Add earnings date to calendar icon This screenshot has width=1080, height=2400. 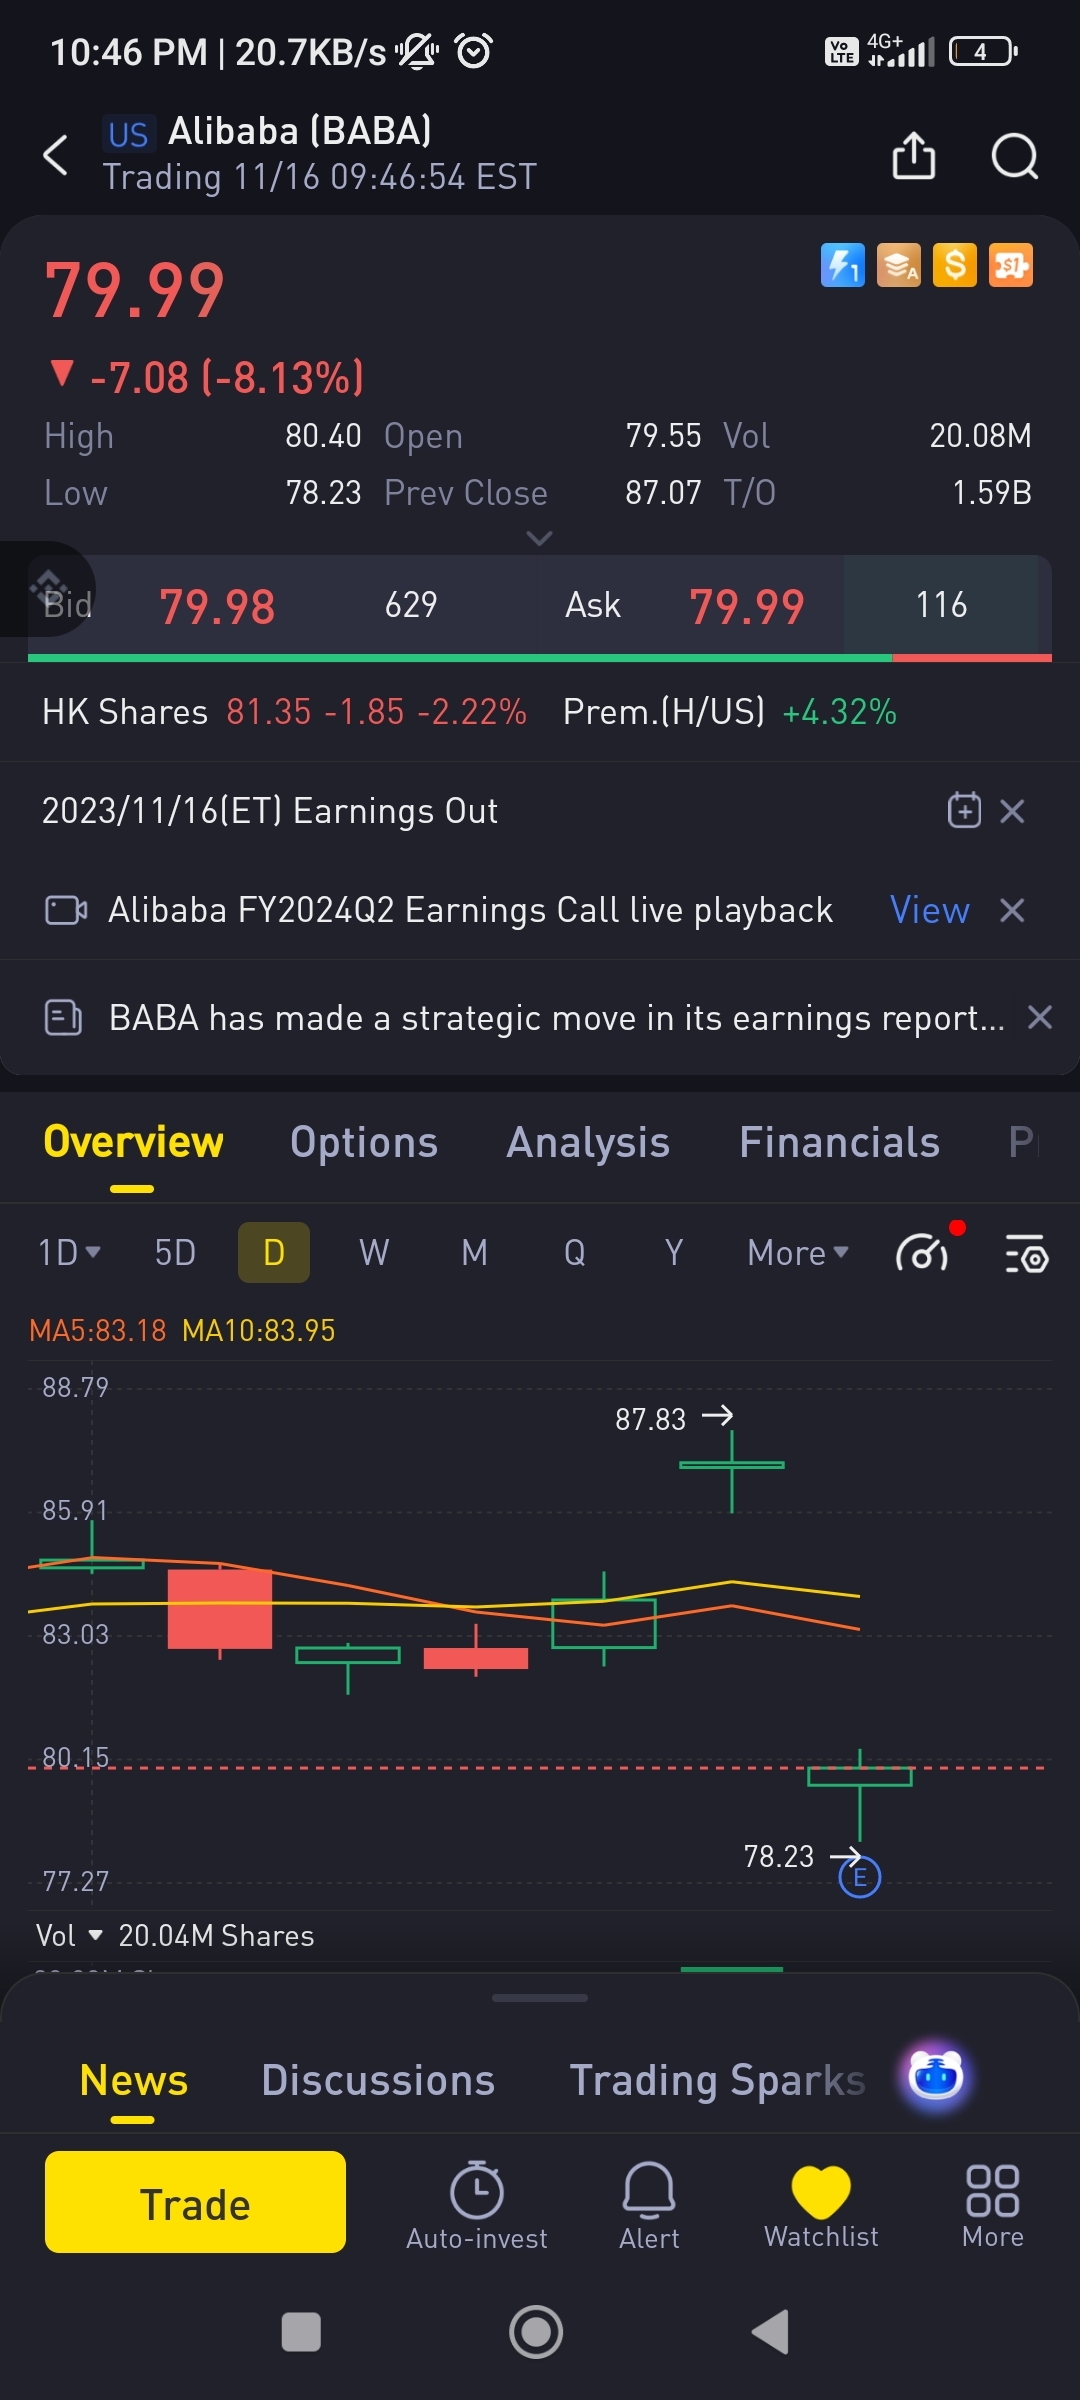pos(964,811)
